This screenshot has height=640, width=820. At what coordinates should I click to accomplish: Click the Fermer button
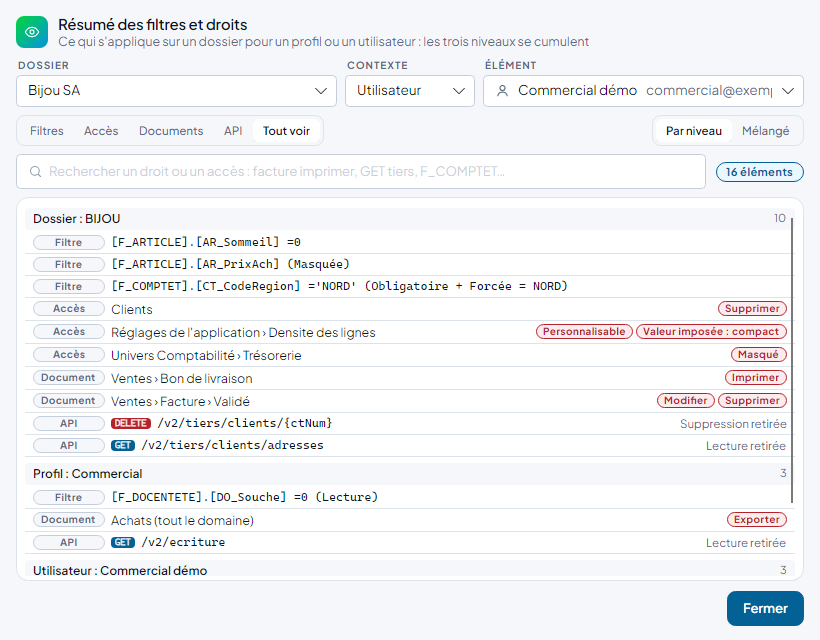click(x=765, y=608)
